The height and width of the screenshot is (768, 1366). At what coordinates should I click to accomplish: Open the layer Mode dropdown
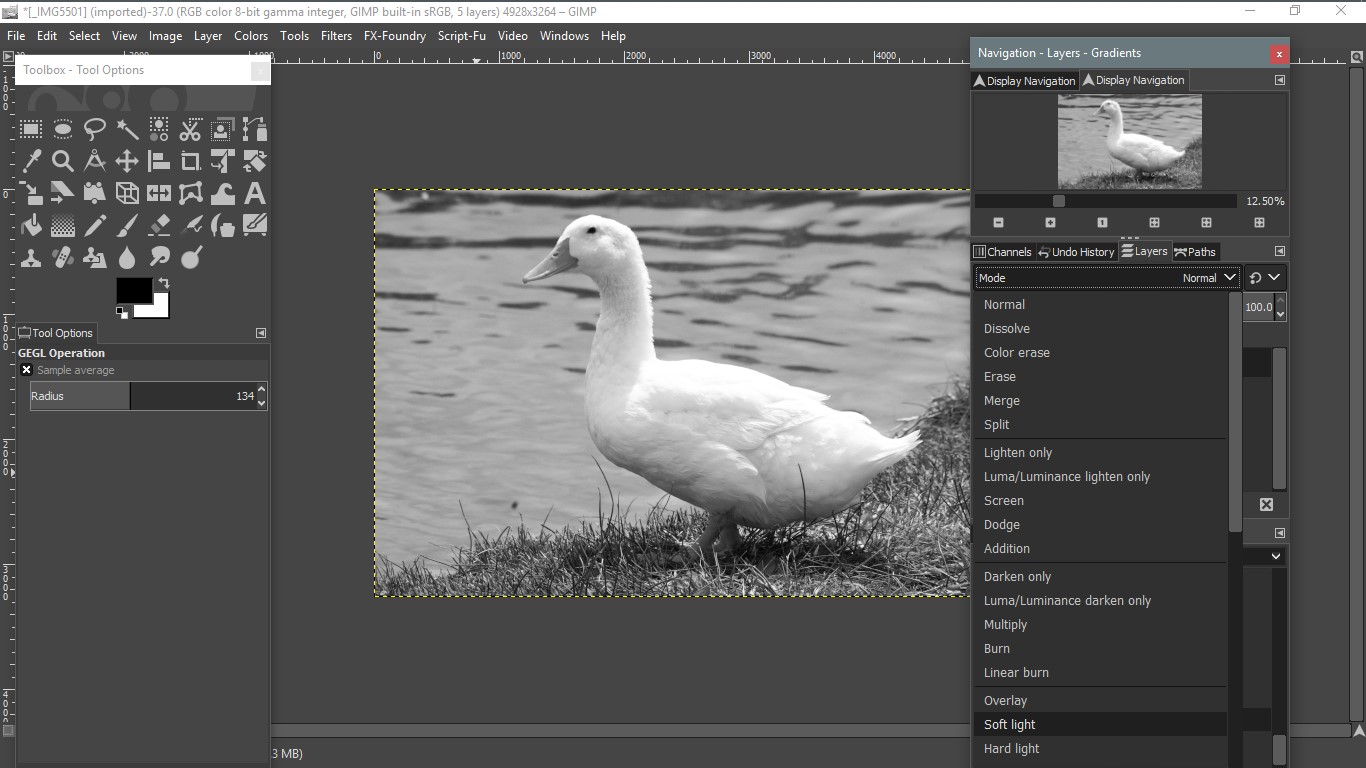tap(1108, 278)
